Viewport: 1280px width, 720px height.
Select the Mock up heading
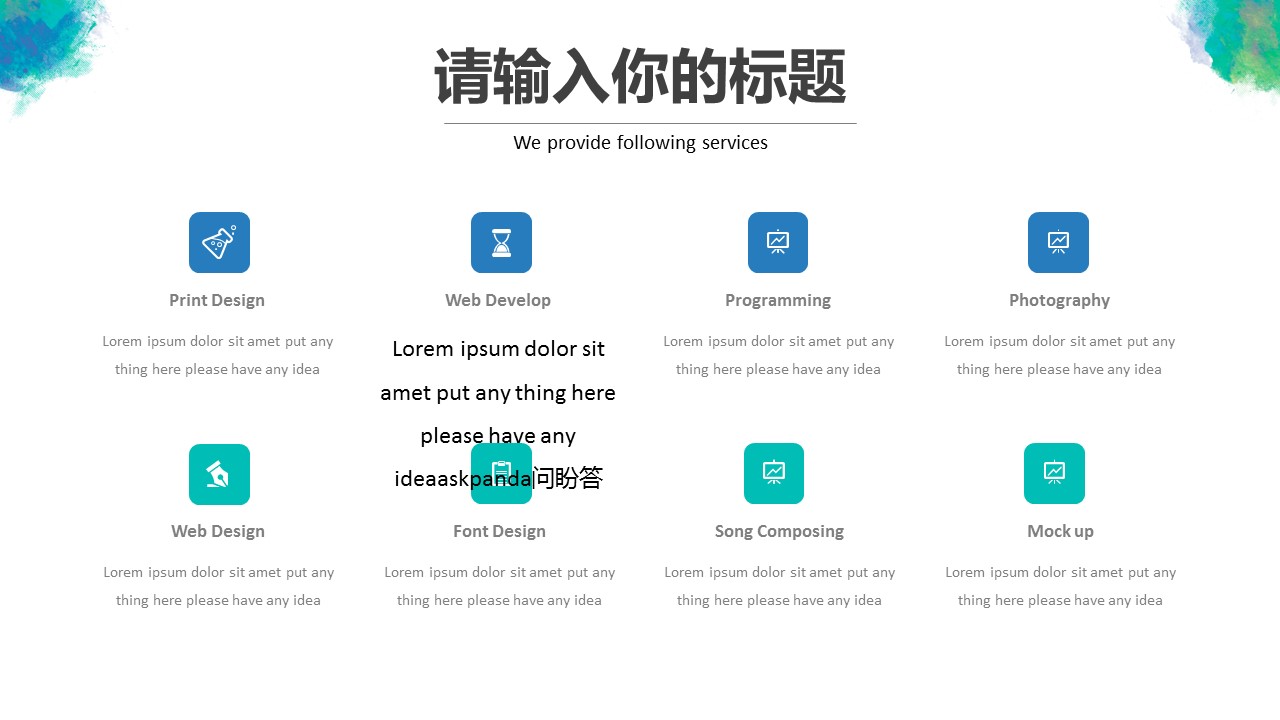tap(1060, 531)
